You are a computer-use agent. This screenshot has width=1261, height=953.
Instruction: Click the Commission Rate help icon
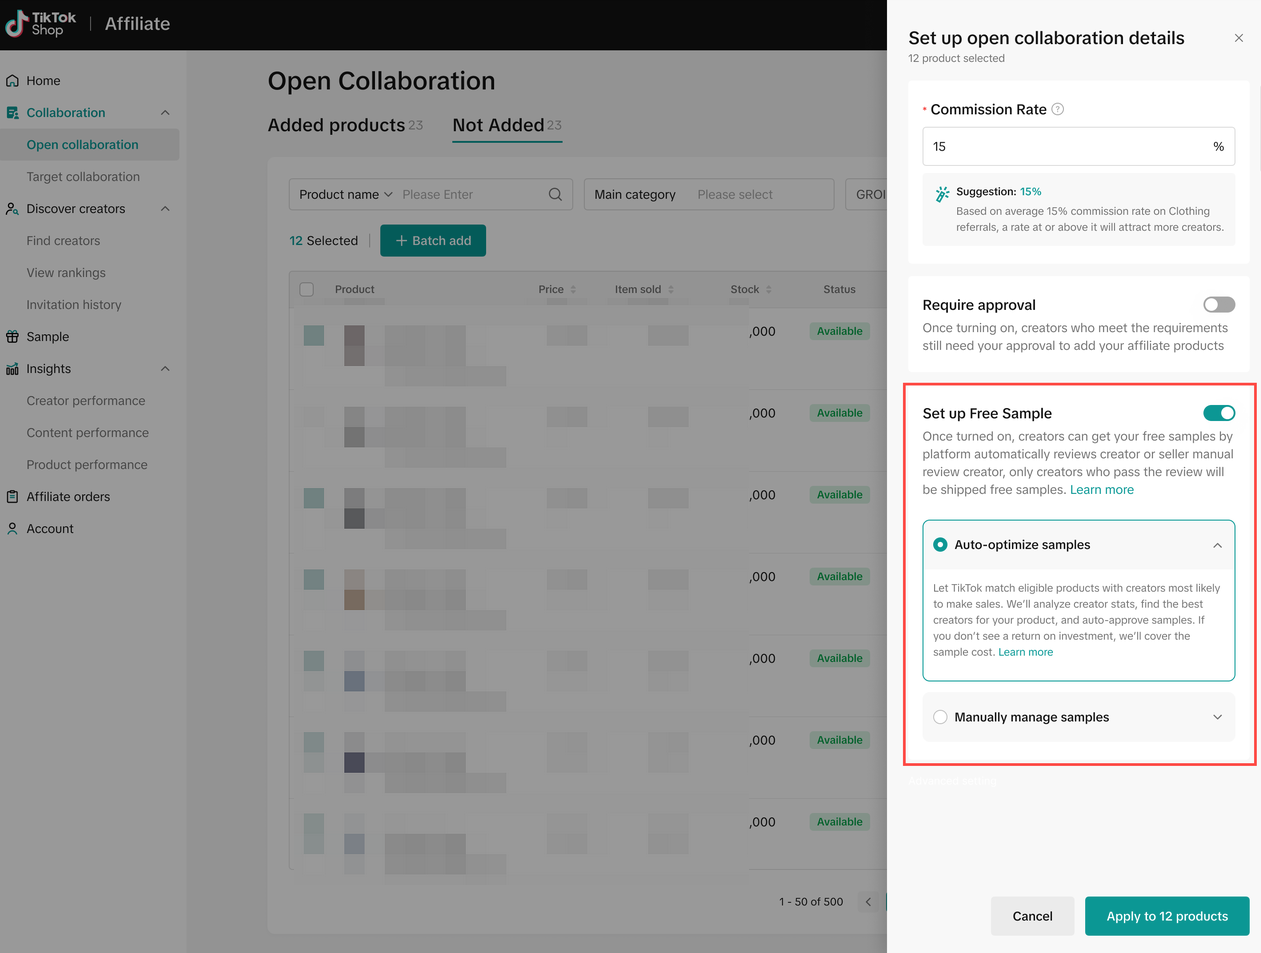coord(1058,109)
